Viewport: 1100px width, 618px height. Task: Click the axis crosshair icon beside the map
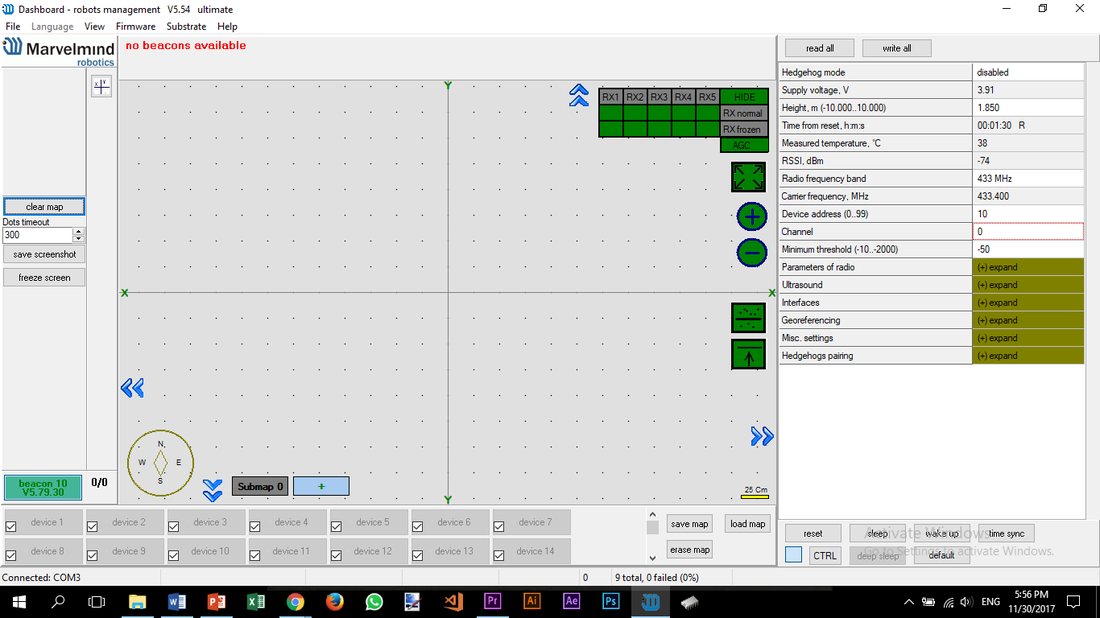tap(101, 86)
